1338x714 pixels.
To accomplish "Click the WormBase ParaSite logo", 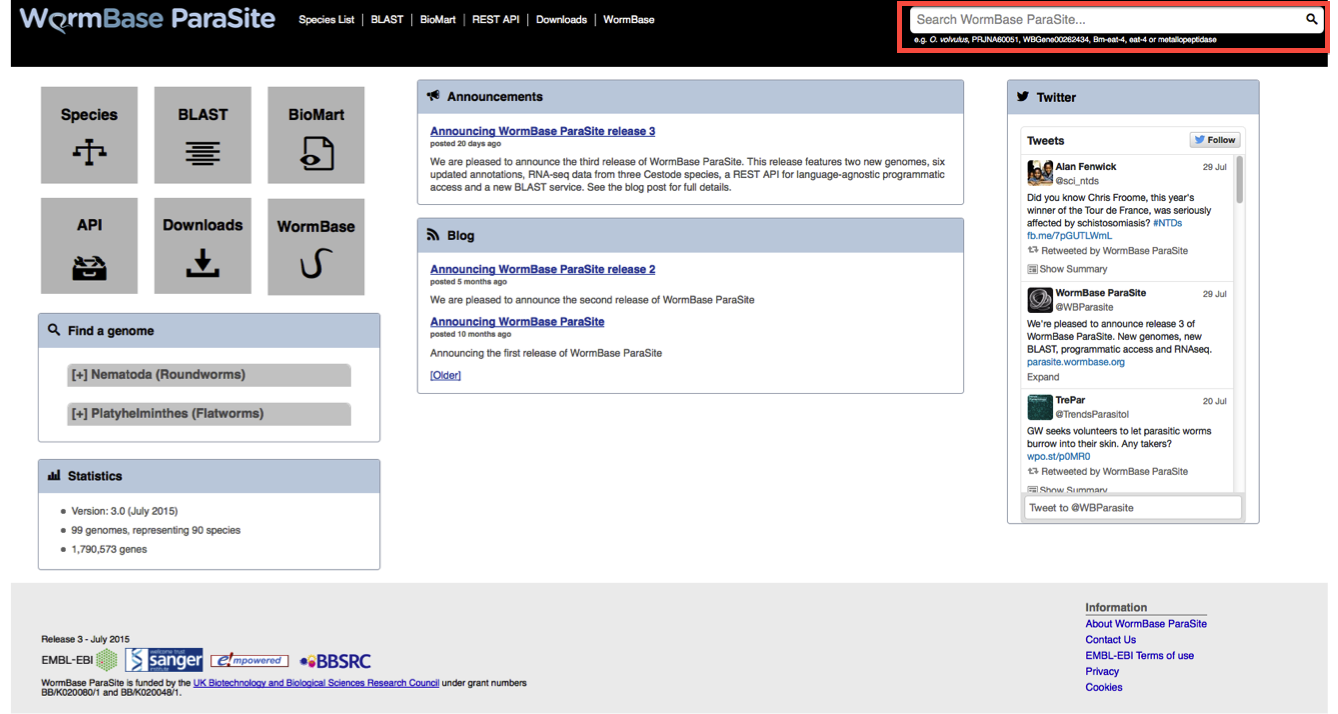I will 147,19.
